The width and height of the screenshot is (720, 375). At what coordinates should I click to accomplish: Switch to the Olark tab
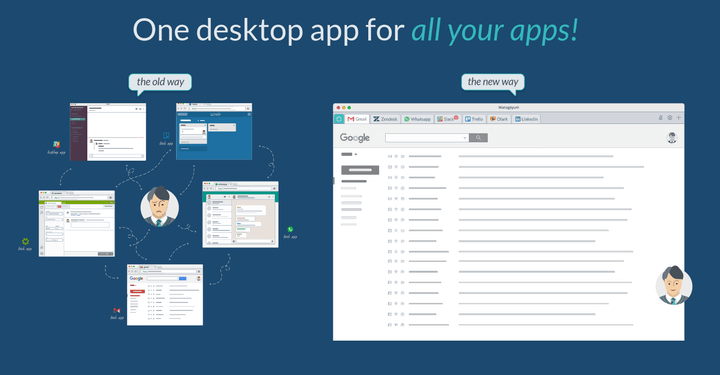(x=499, y=119)
